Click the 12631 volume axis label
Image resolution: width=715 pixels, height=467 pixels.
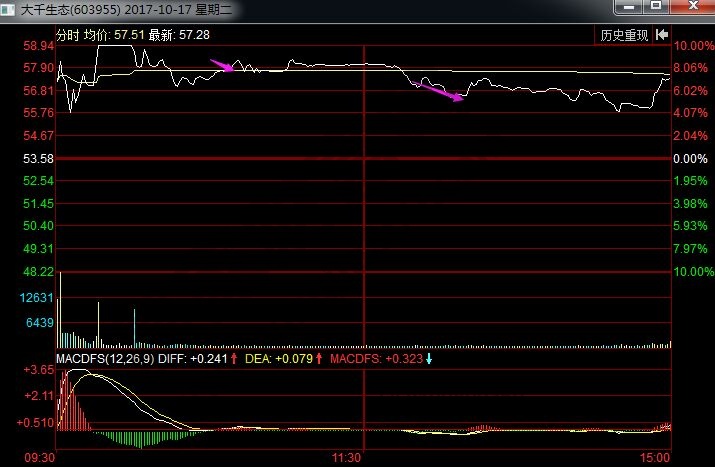coord(37,298)
